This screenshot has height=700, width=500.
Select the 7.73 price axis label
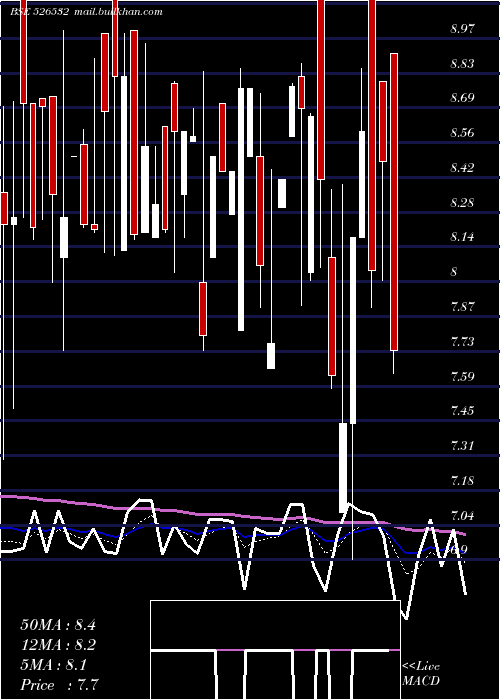(x=462, y=342)
